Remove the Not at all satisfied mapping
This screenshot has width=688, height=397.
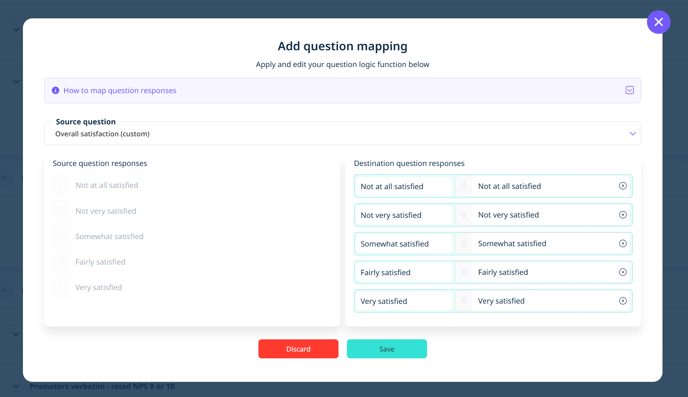pyautogui.click(x=623, y=186)
